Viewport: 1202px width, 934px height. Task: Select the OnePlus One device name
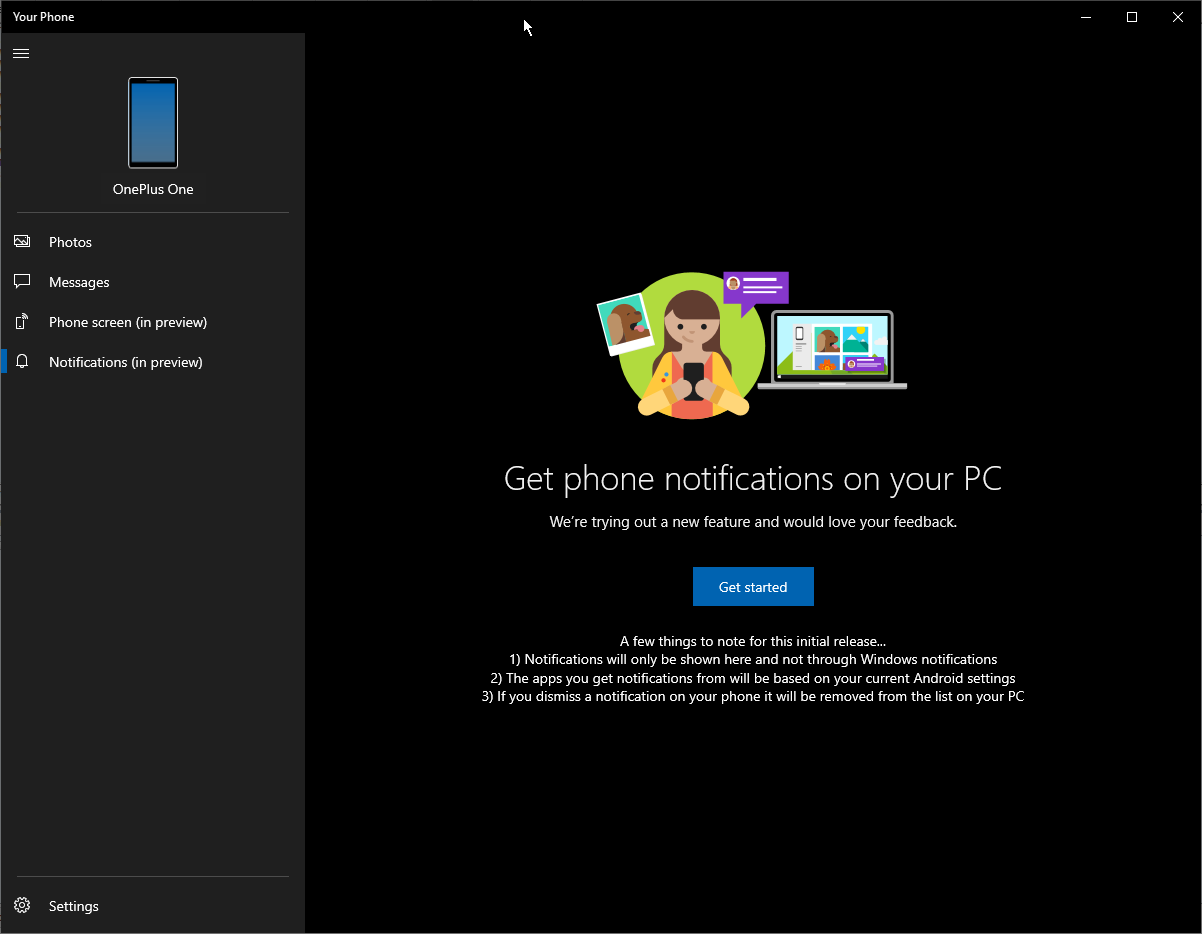(x=153, y=189)
